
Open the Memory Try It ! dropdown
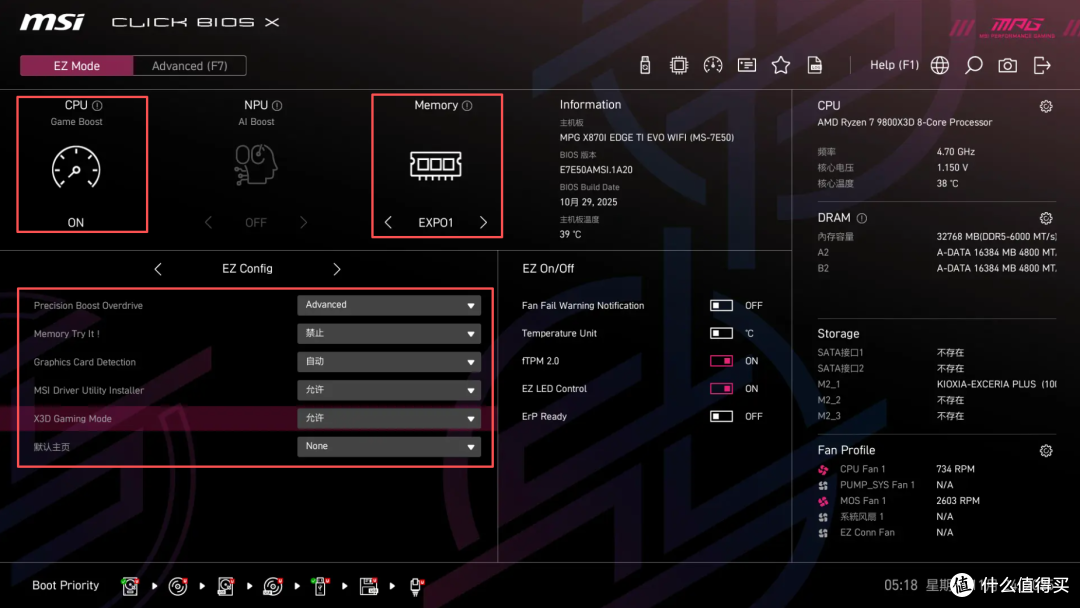click(x=389, y=333)
